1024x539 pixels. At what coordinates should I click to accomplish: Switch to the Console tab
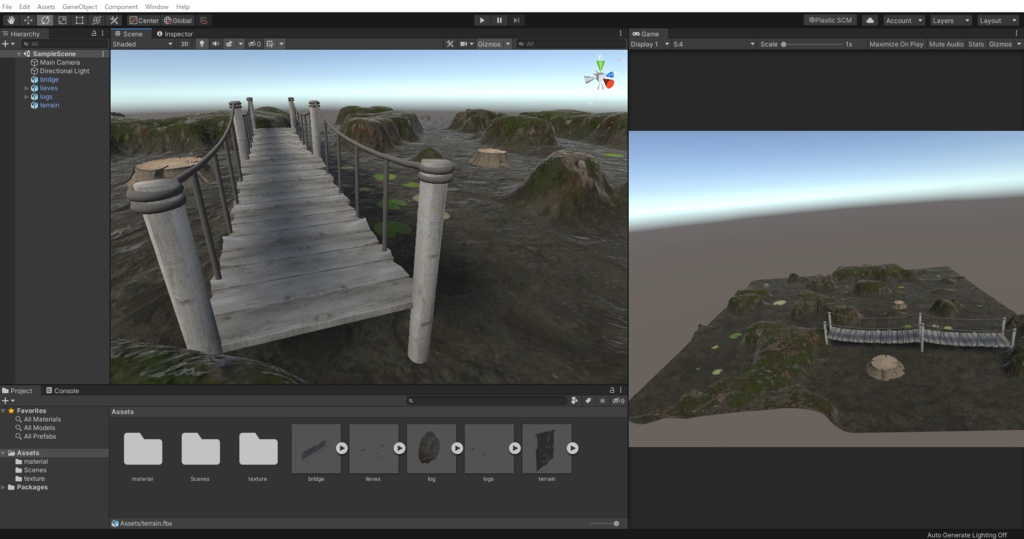(62, 391)
